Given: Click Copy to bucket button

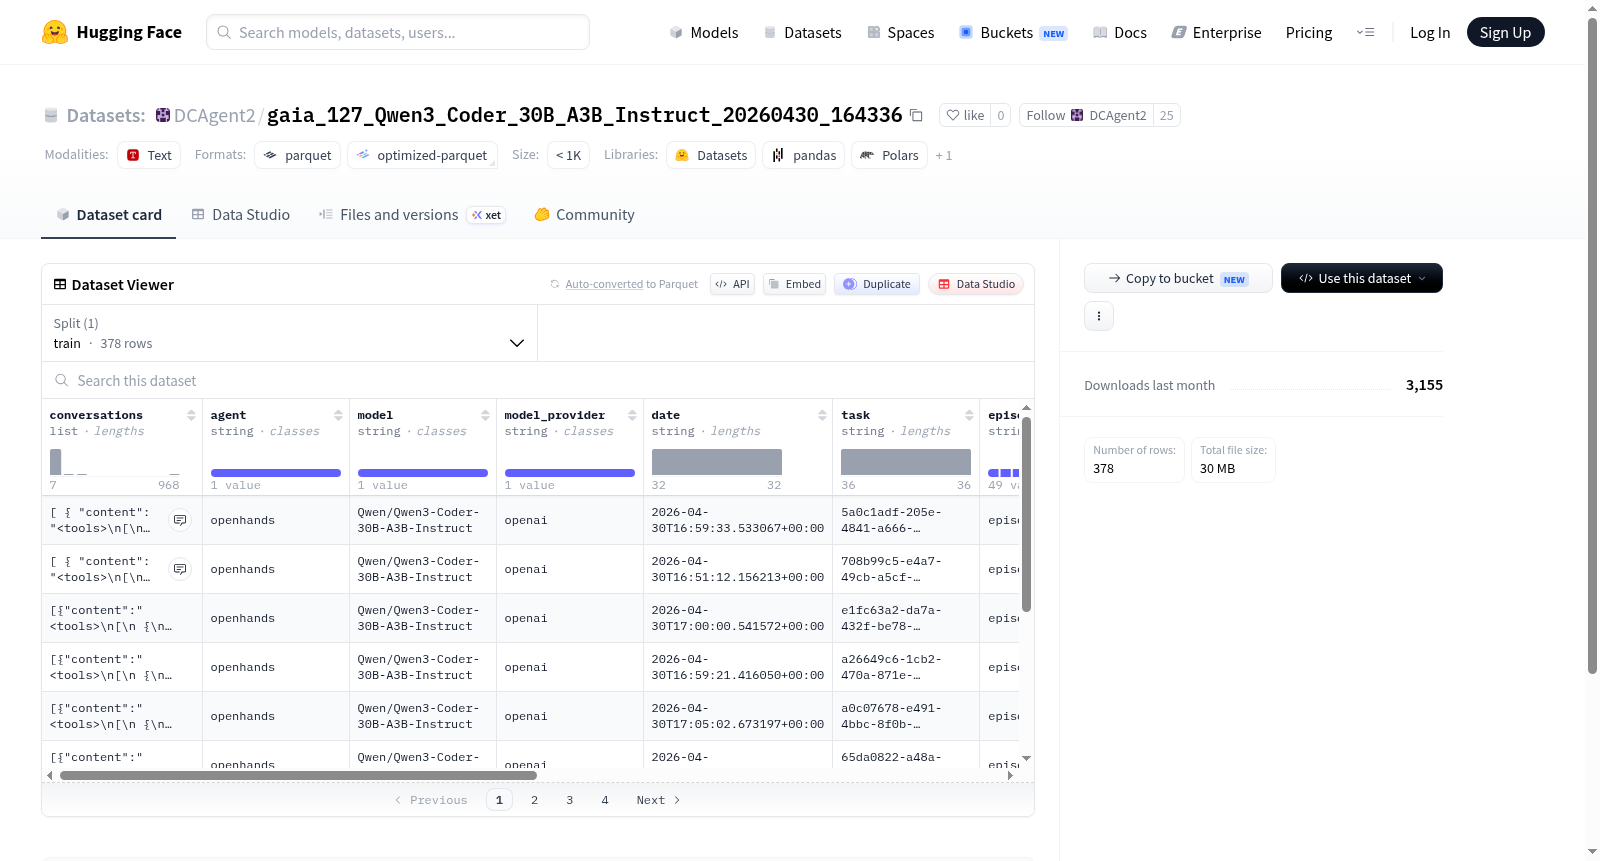Looking at the screenshot, I should 1178,278.
